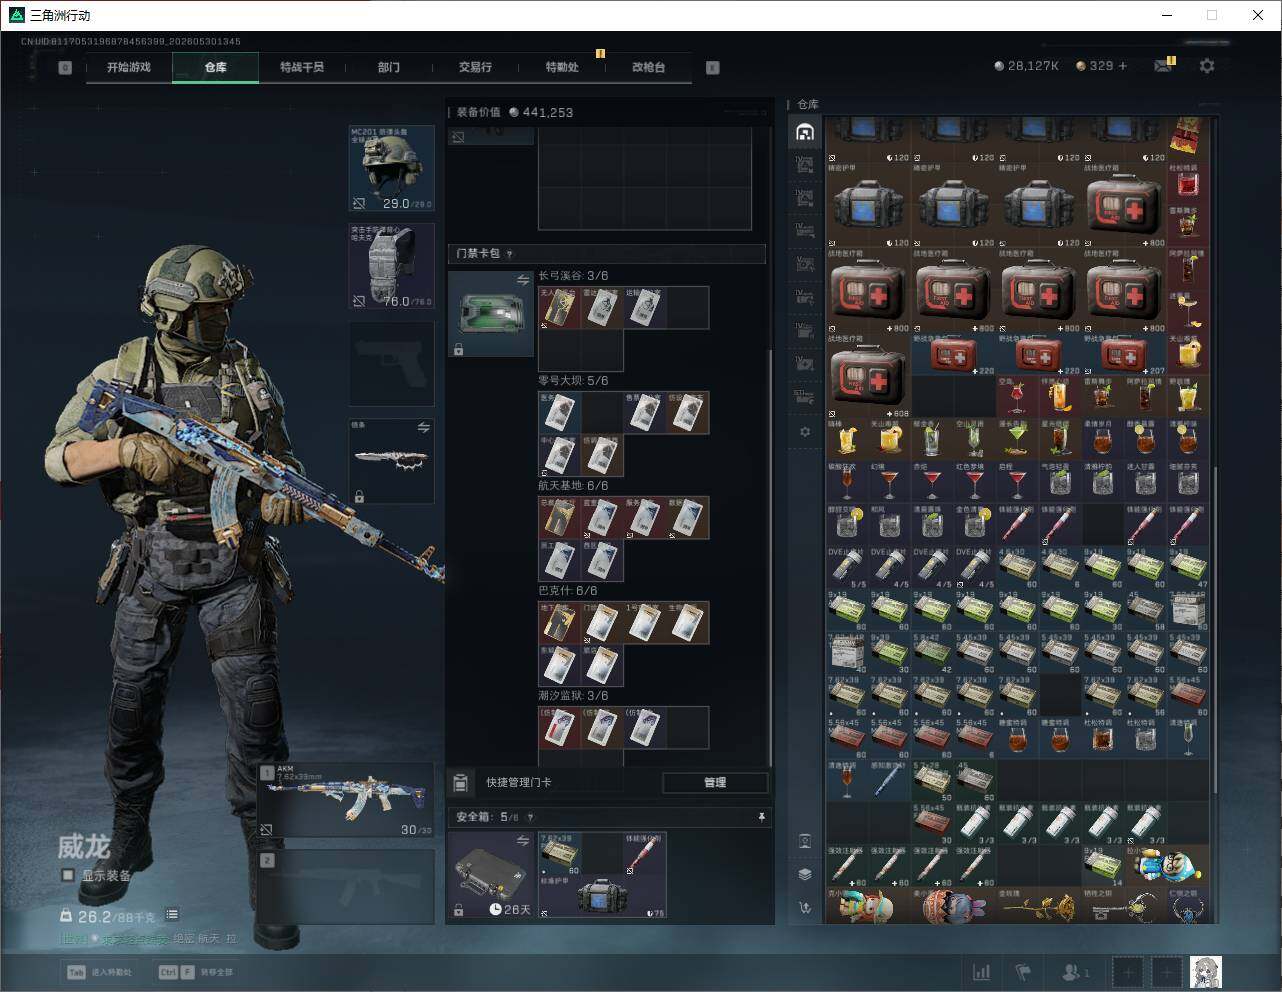
Task: Select the body armor slot showing 76.0
Action: coord(391,266)
